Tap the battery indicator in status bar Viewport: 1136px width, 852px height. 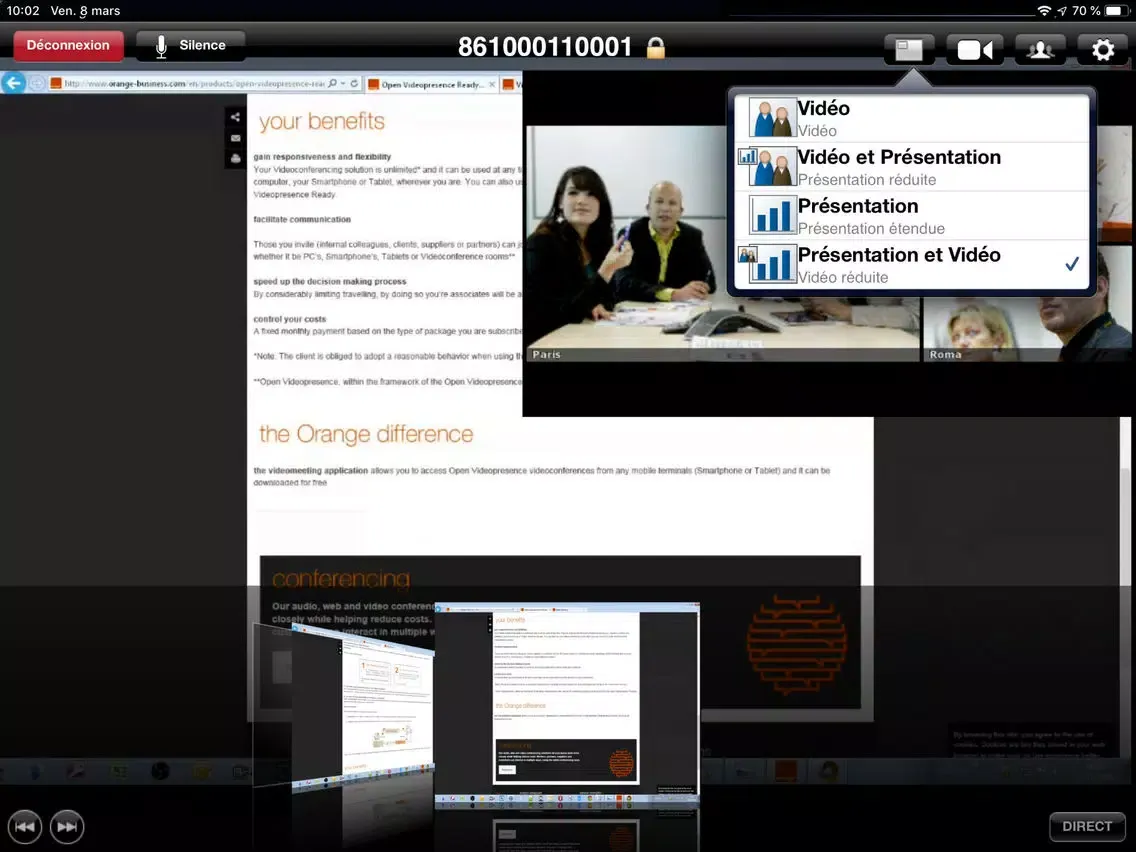pos(1117,11)
